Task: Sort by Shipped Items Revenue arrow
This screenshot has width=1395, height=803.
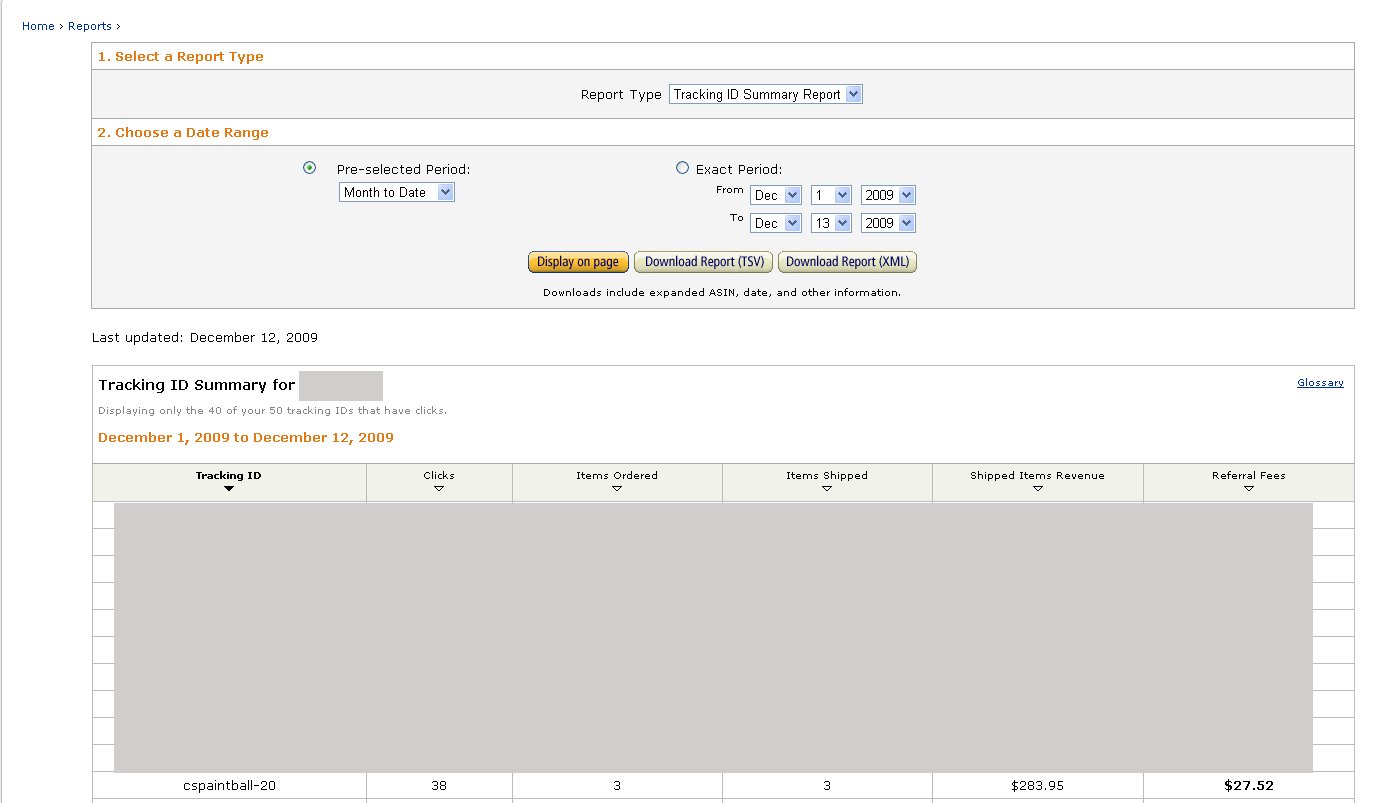Action: (x=1037, y=489)
